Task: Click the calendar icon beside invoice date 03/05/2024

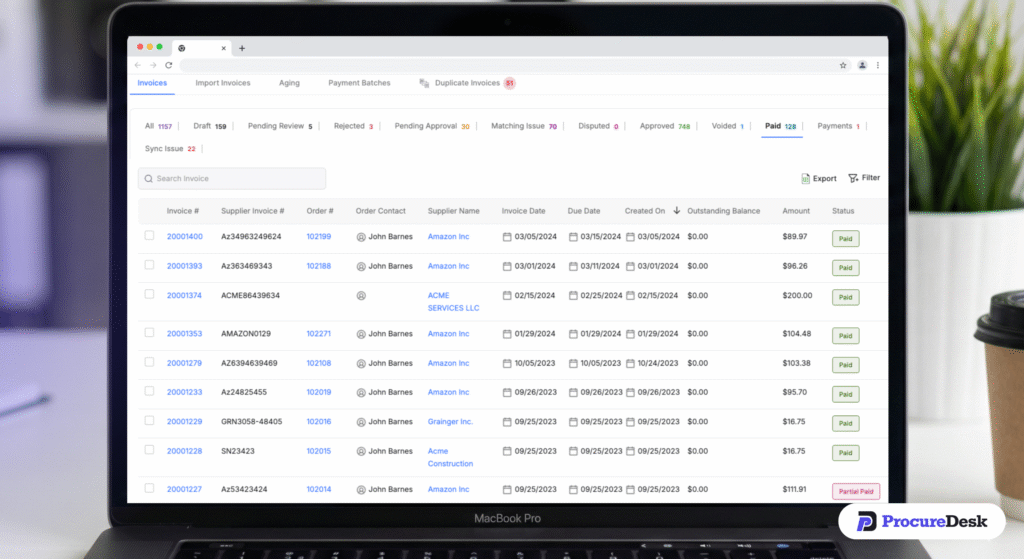Action: click(507, 237)
